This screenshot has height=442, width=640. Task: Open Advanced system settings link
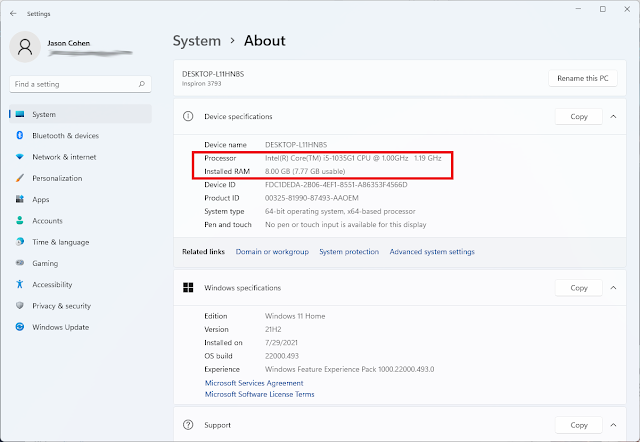[x=432, y=251]
